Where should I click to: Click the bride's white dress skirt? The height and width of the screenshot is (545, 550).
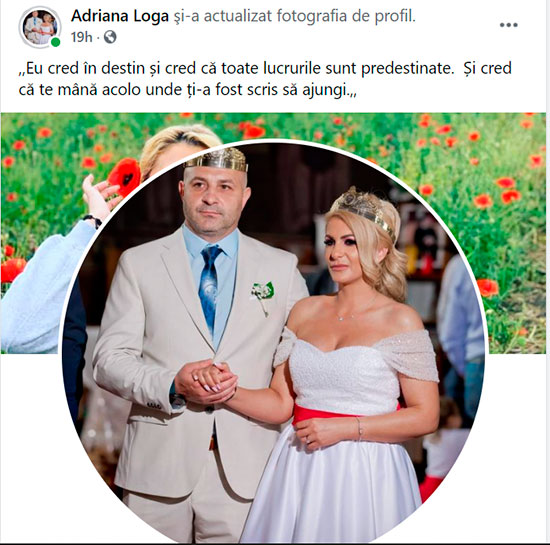click(x=337, y=484)
